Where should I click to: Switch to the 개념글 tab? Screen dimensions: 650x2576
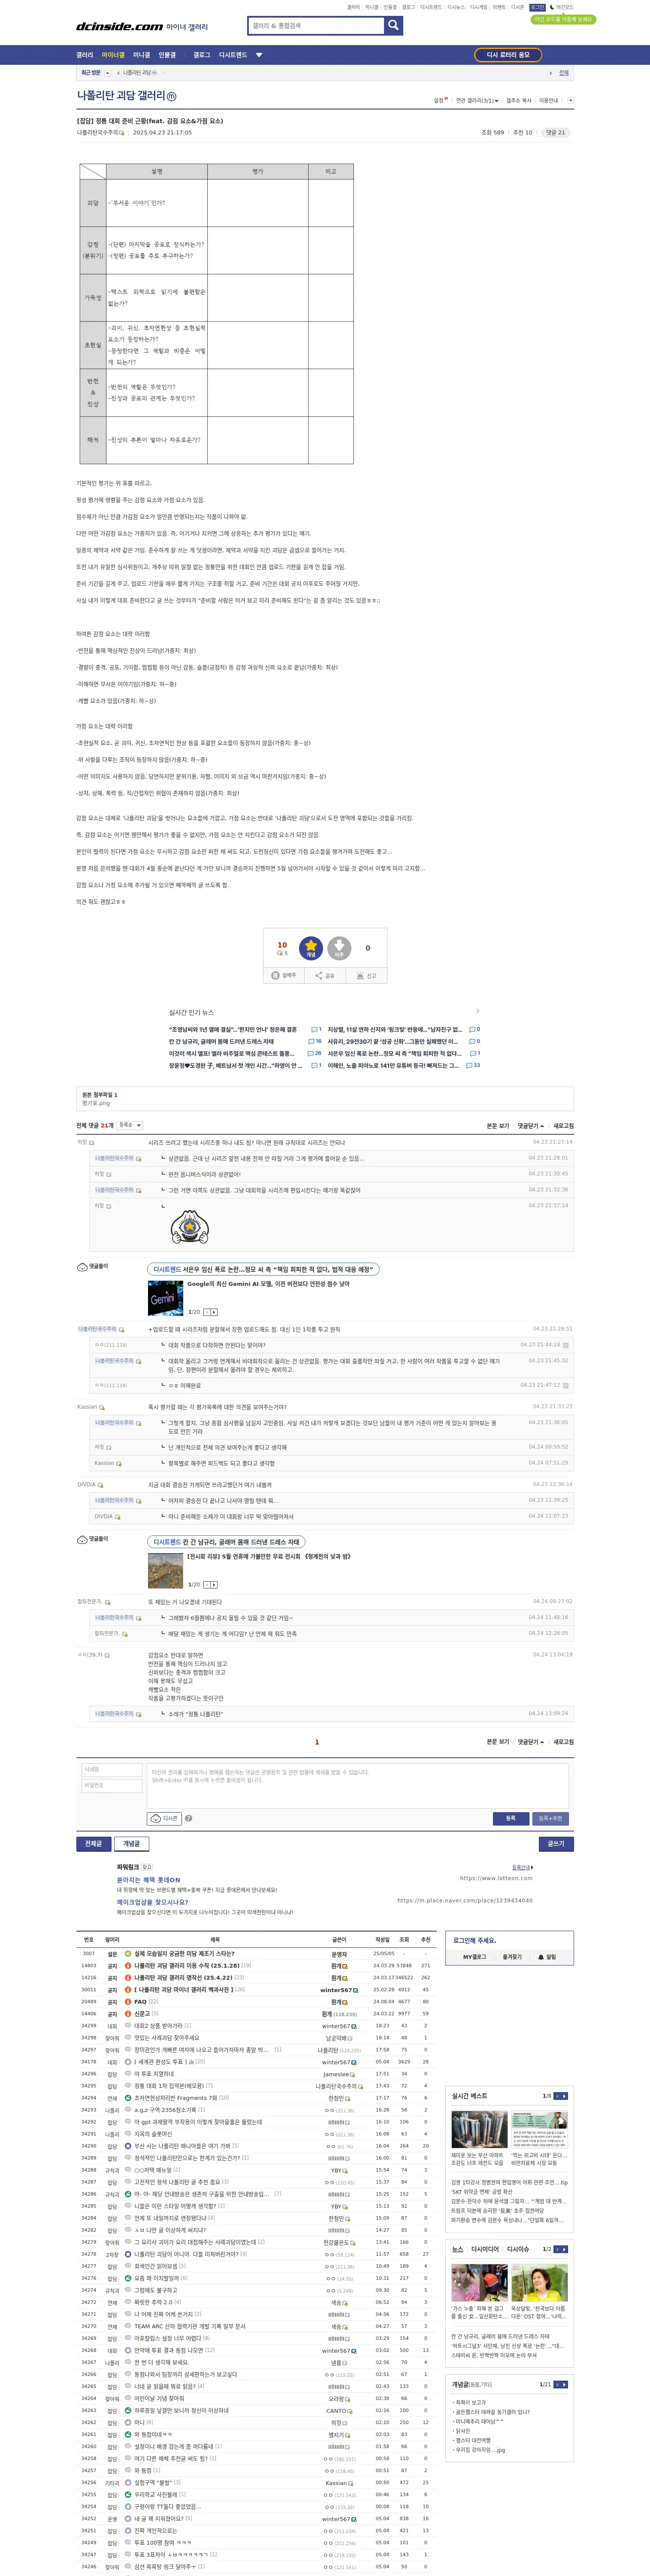(x=132, y=1843)
